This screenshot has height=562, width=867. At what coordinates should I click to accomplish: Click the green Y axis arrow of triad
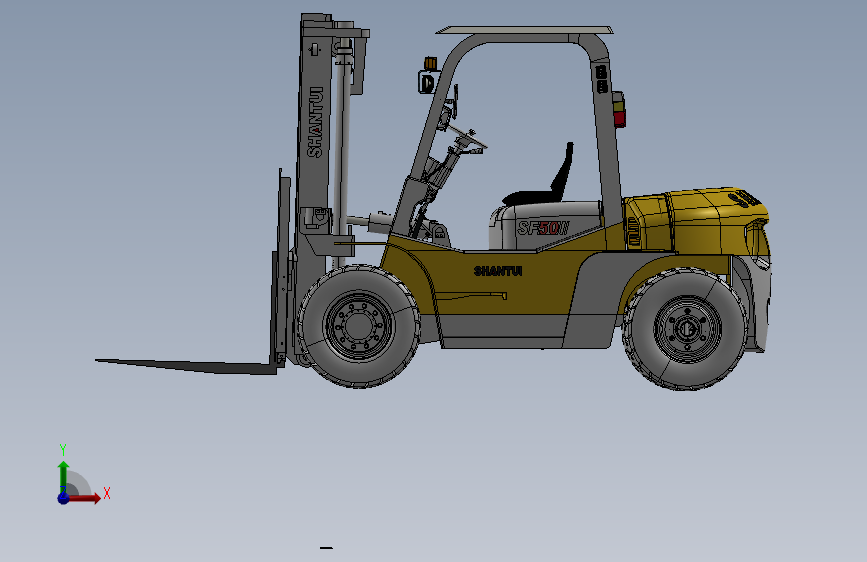point(63,477)
